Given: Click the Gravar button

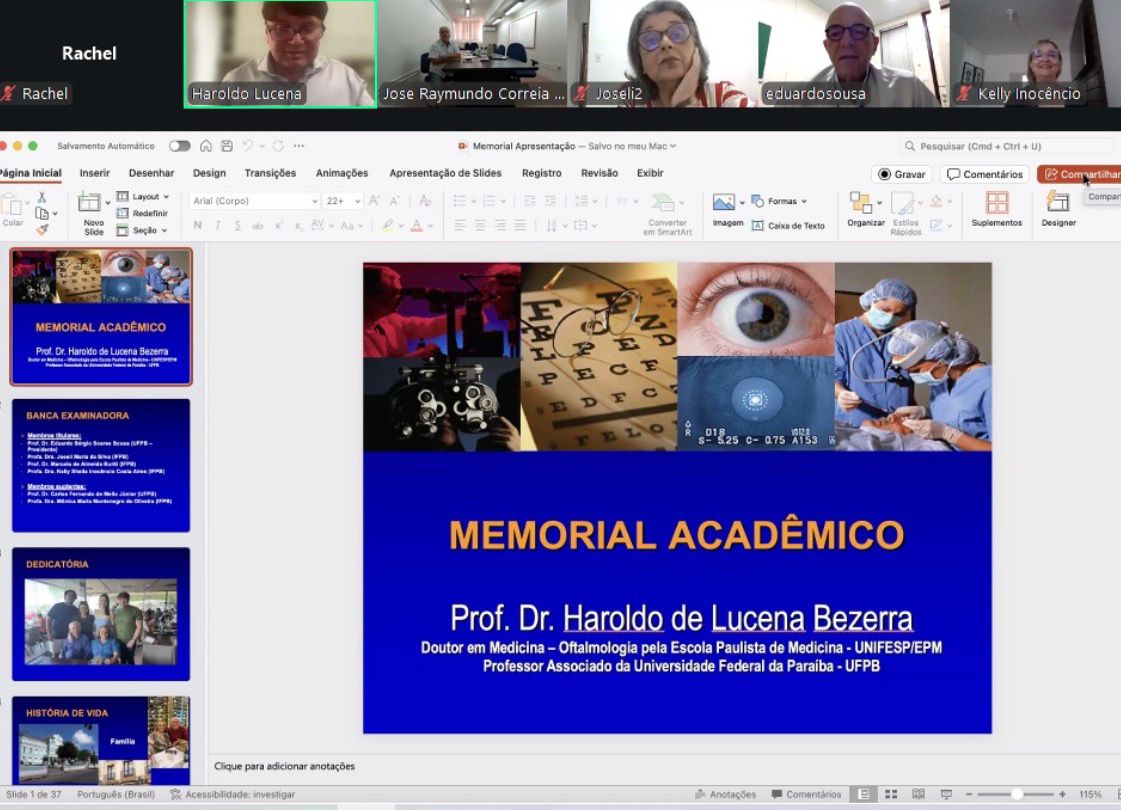Looking at the screenshot, I should click(x=901, y=173).
